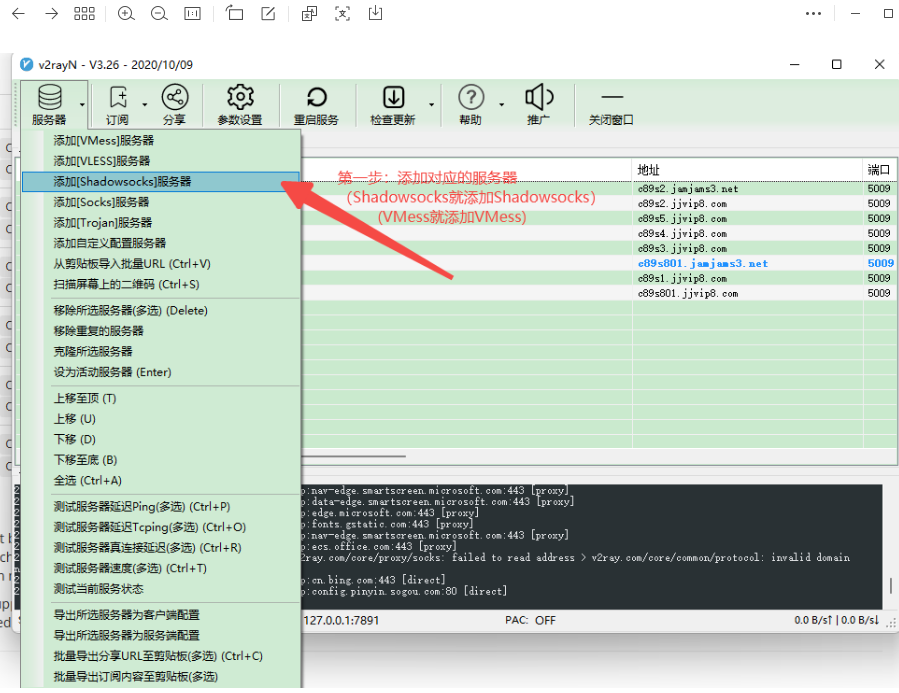Image resolution: width=899 pixels, height=693 pixels.
Task: Select 上移至顶 (T) menu item
Action: pos(161,398)
